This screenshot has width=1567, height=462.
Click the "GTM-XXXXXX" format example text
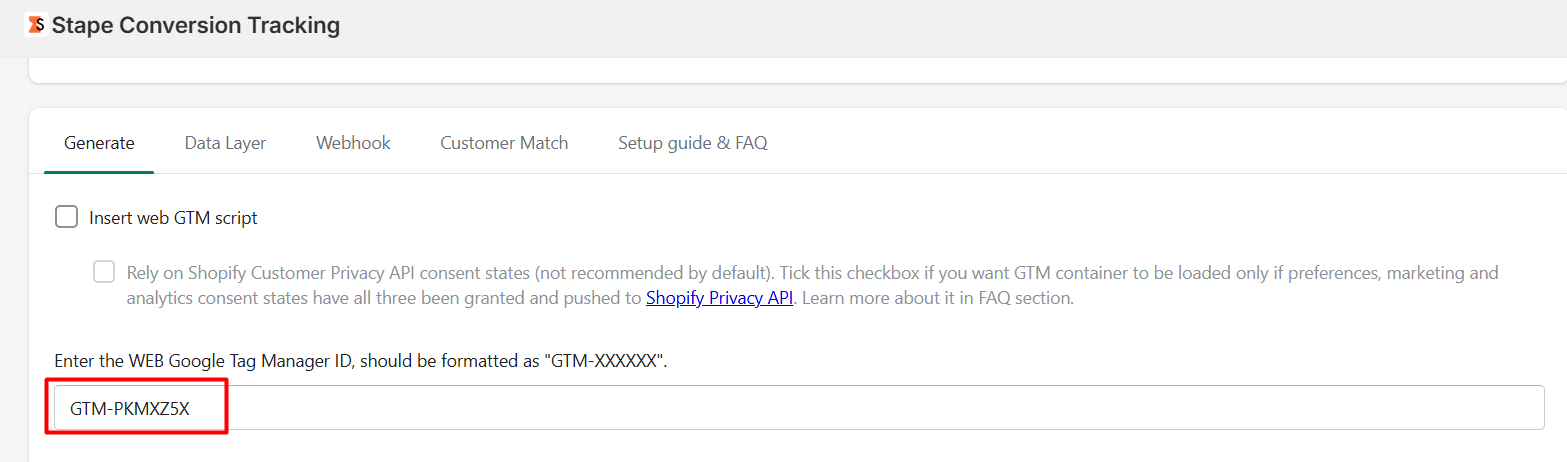[604, 361]
